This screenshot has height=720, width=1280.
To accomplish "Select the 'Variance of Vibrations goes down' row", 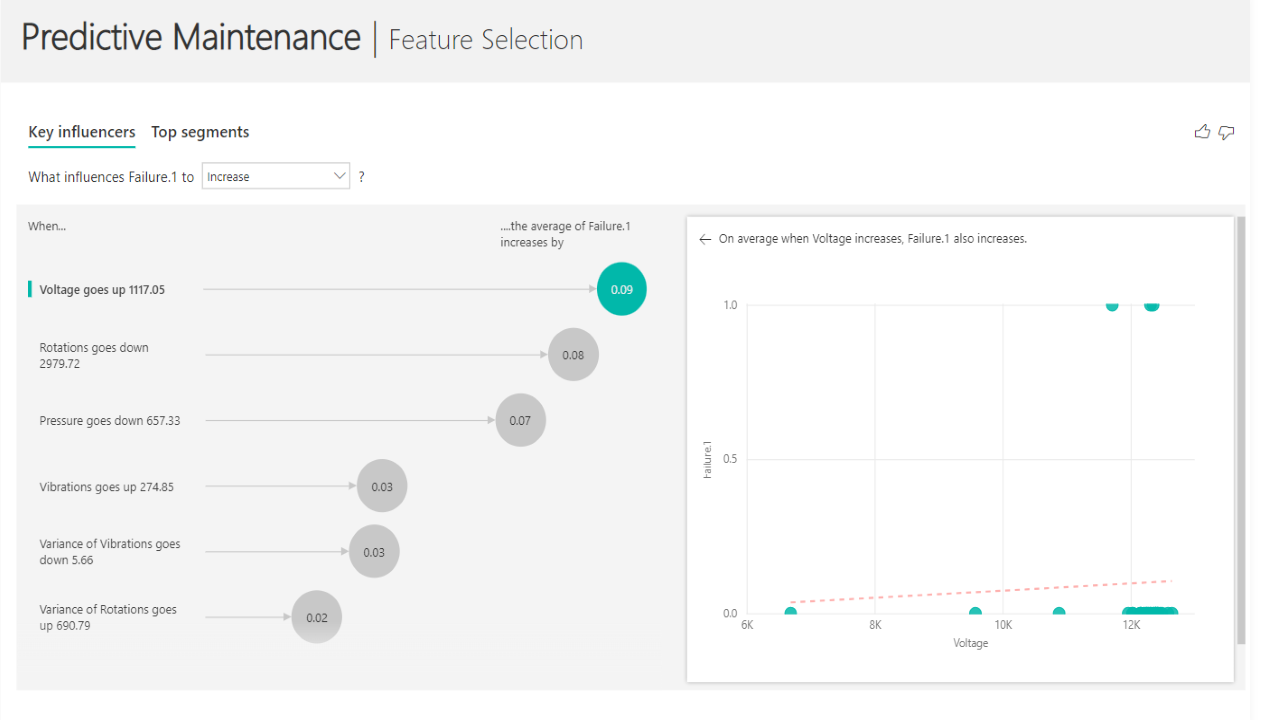I will click(110, 552).
